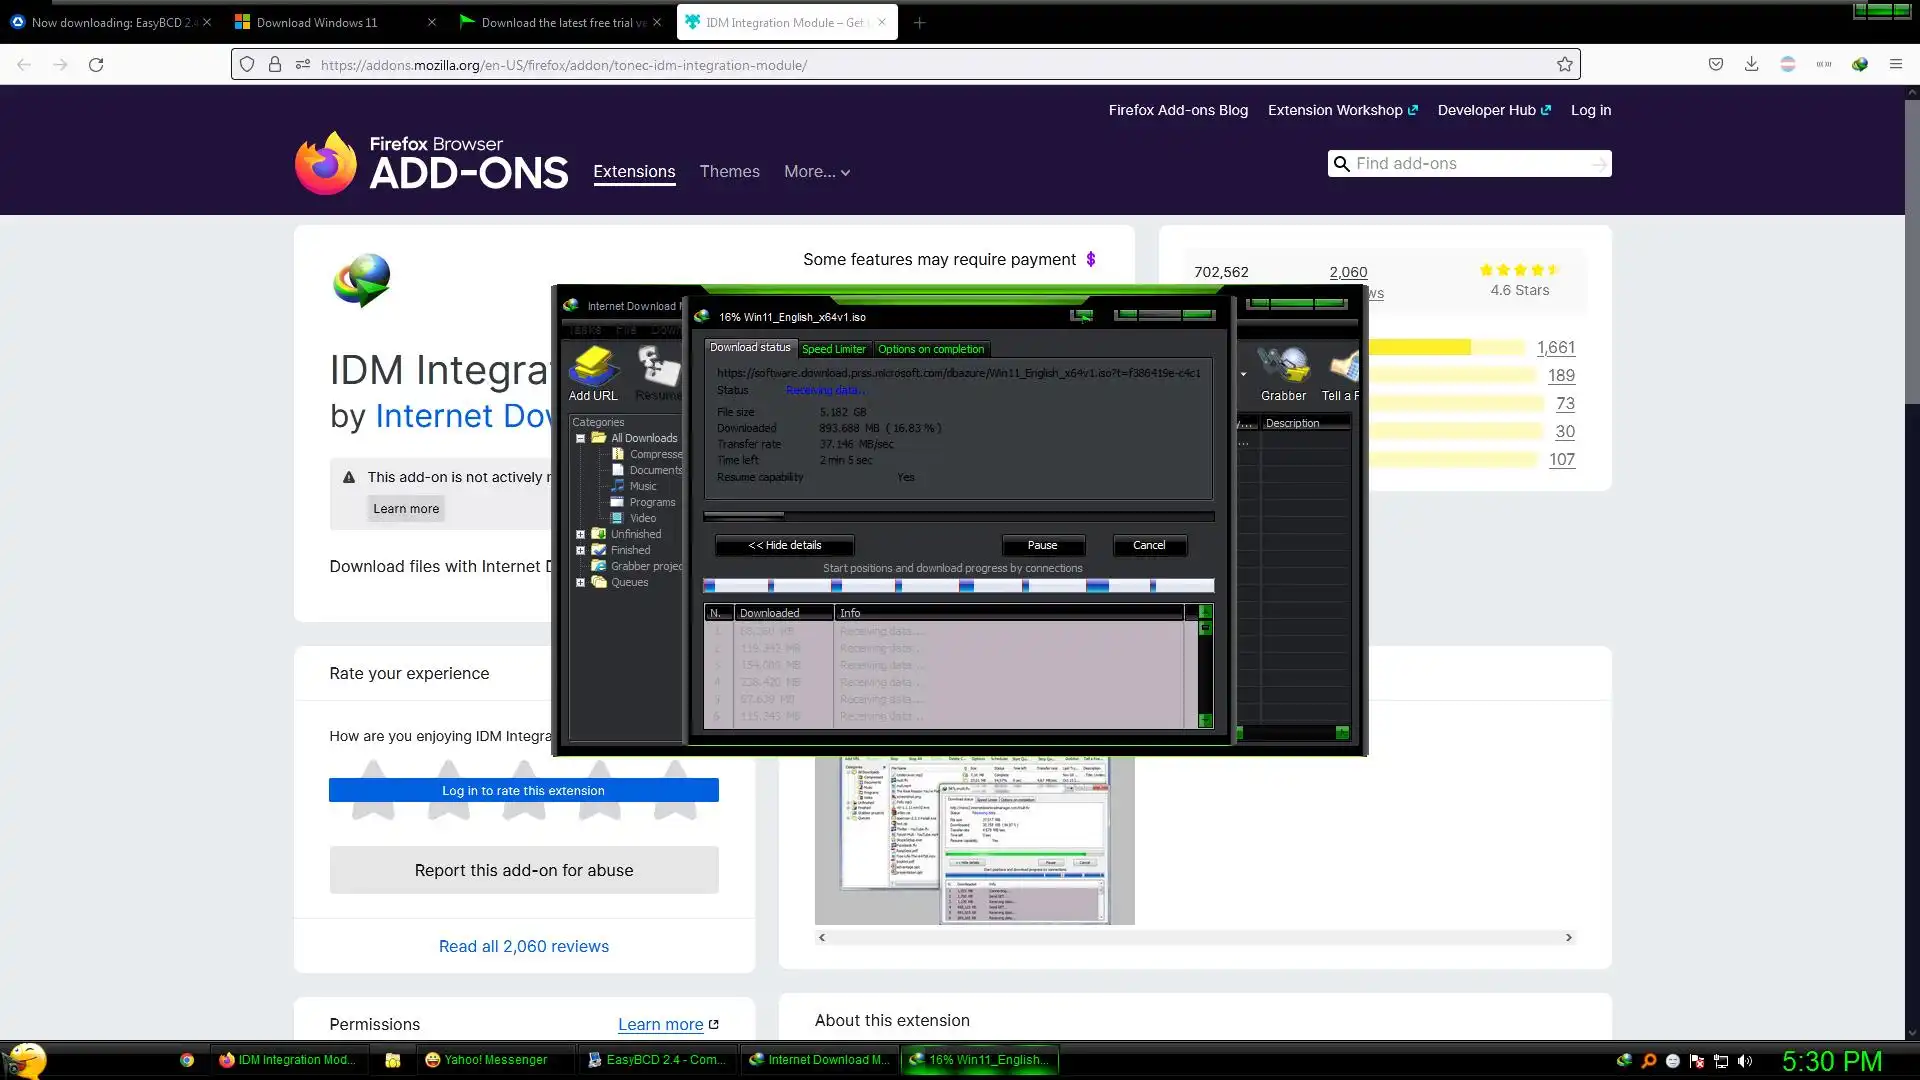The width and height of the screenshot is (1920, 1080).
Task: Open Firefox downloads panel icon
Action: (x=1751, y=65)
